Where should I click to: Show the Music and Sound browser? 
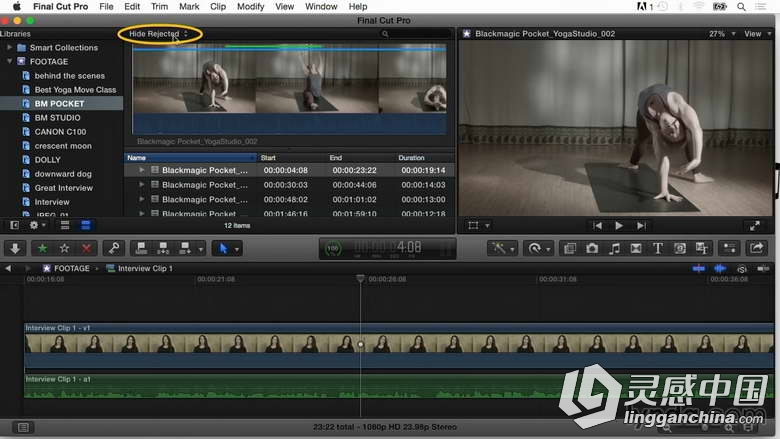(614, 248)
